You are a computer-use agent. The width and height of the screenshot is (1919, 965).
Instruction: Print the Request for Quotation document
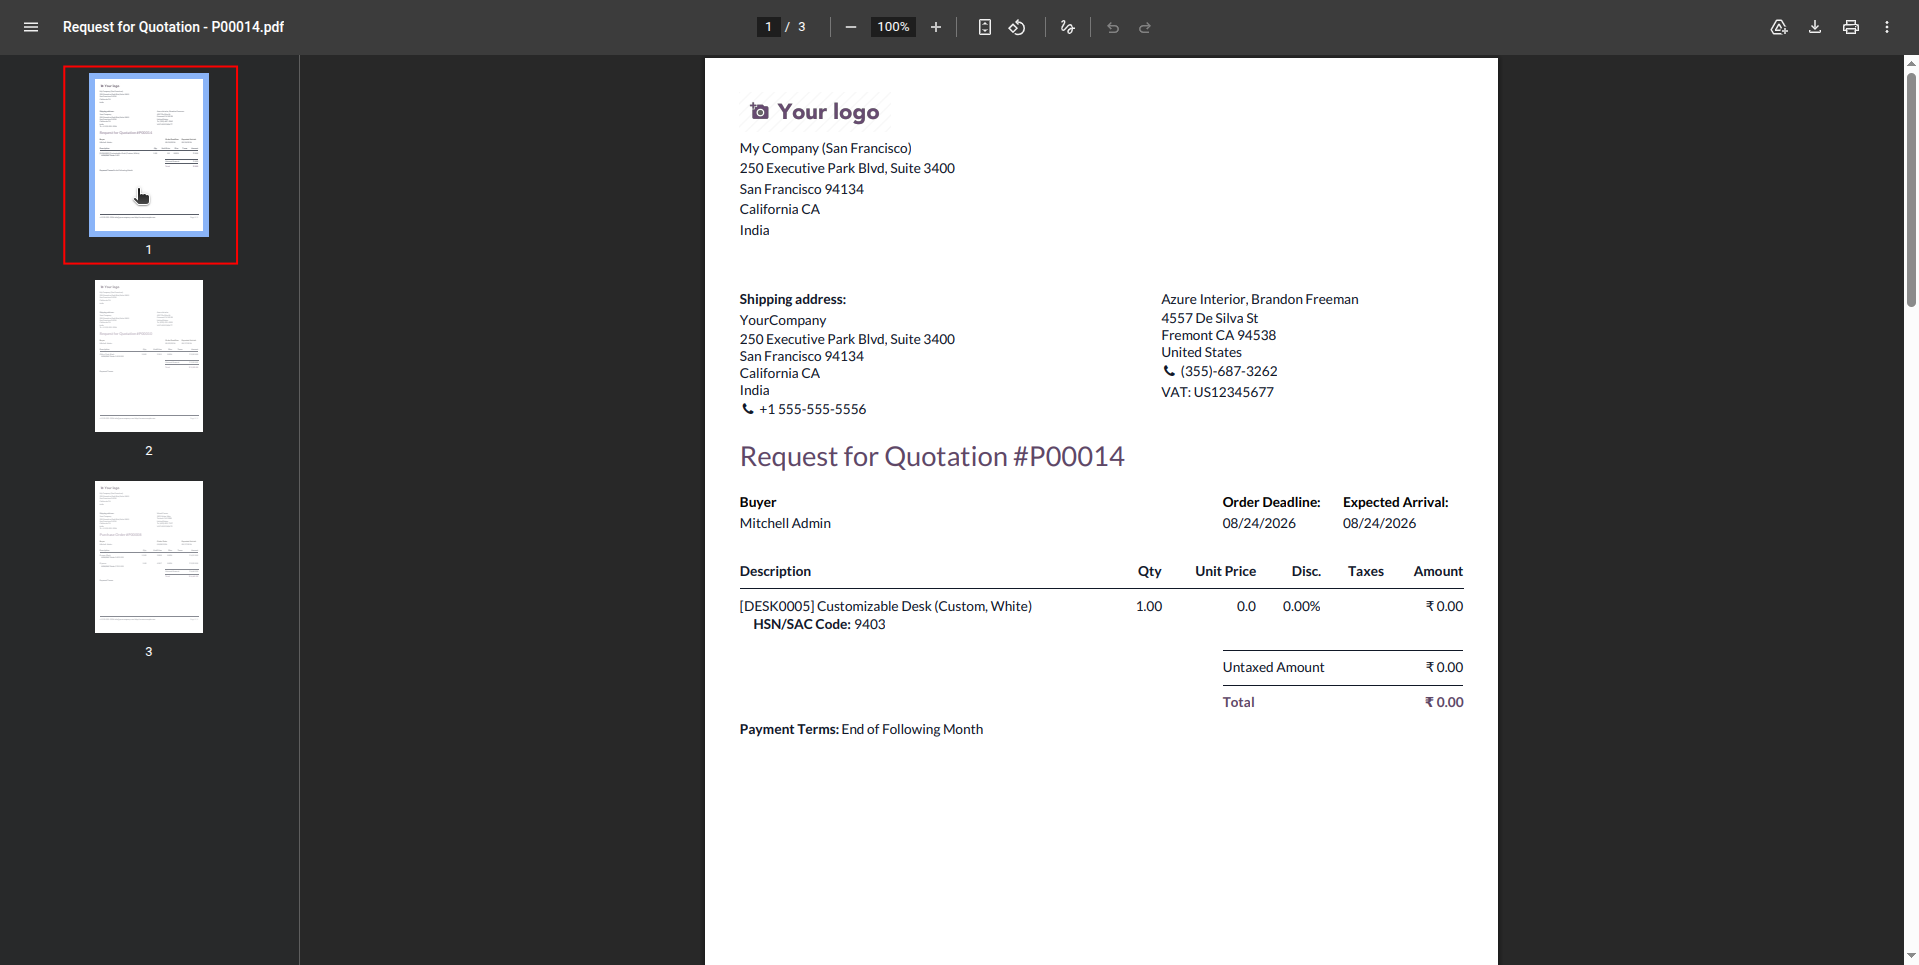coord(1851,27)
